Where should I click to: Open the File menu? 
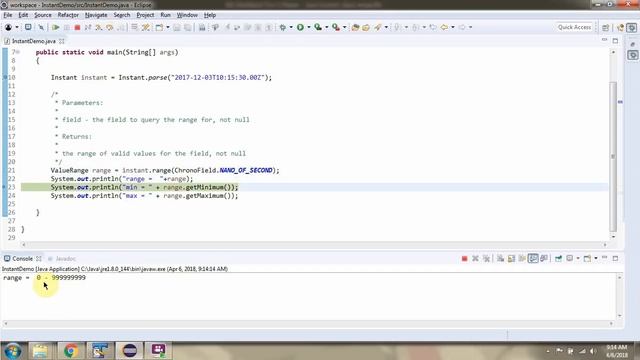tap(8, 15)
